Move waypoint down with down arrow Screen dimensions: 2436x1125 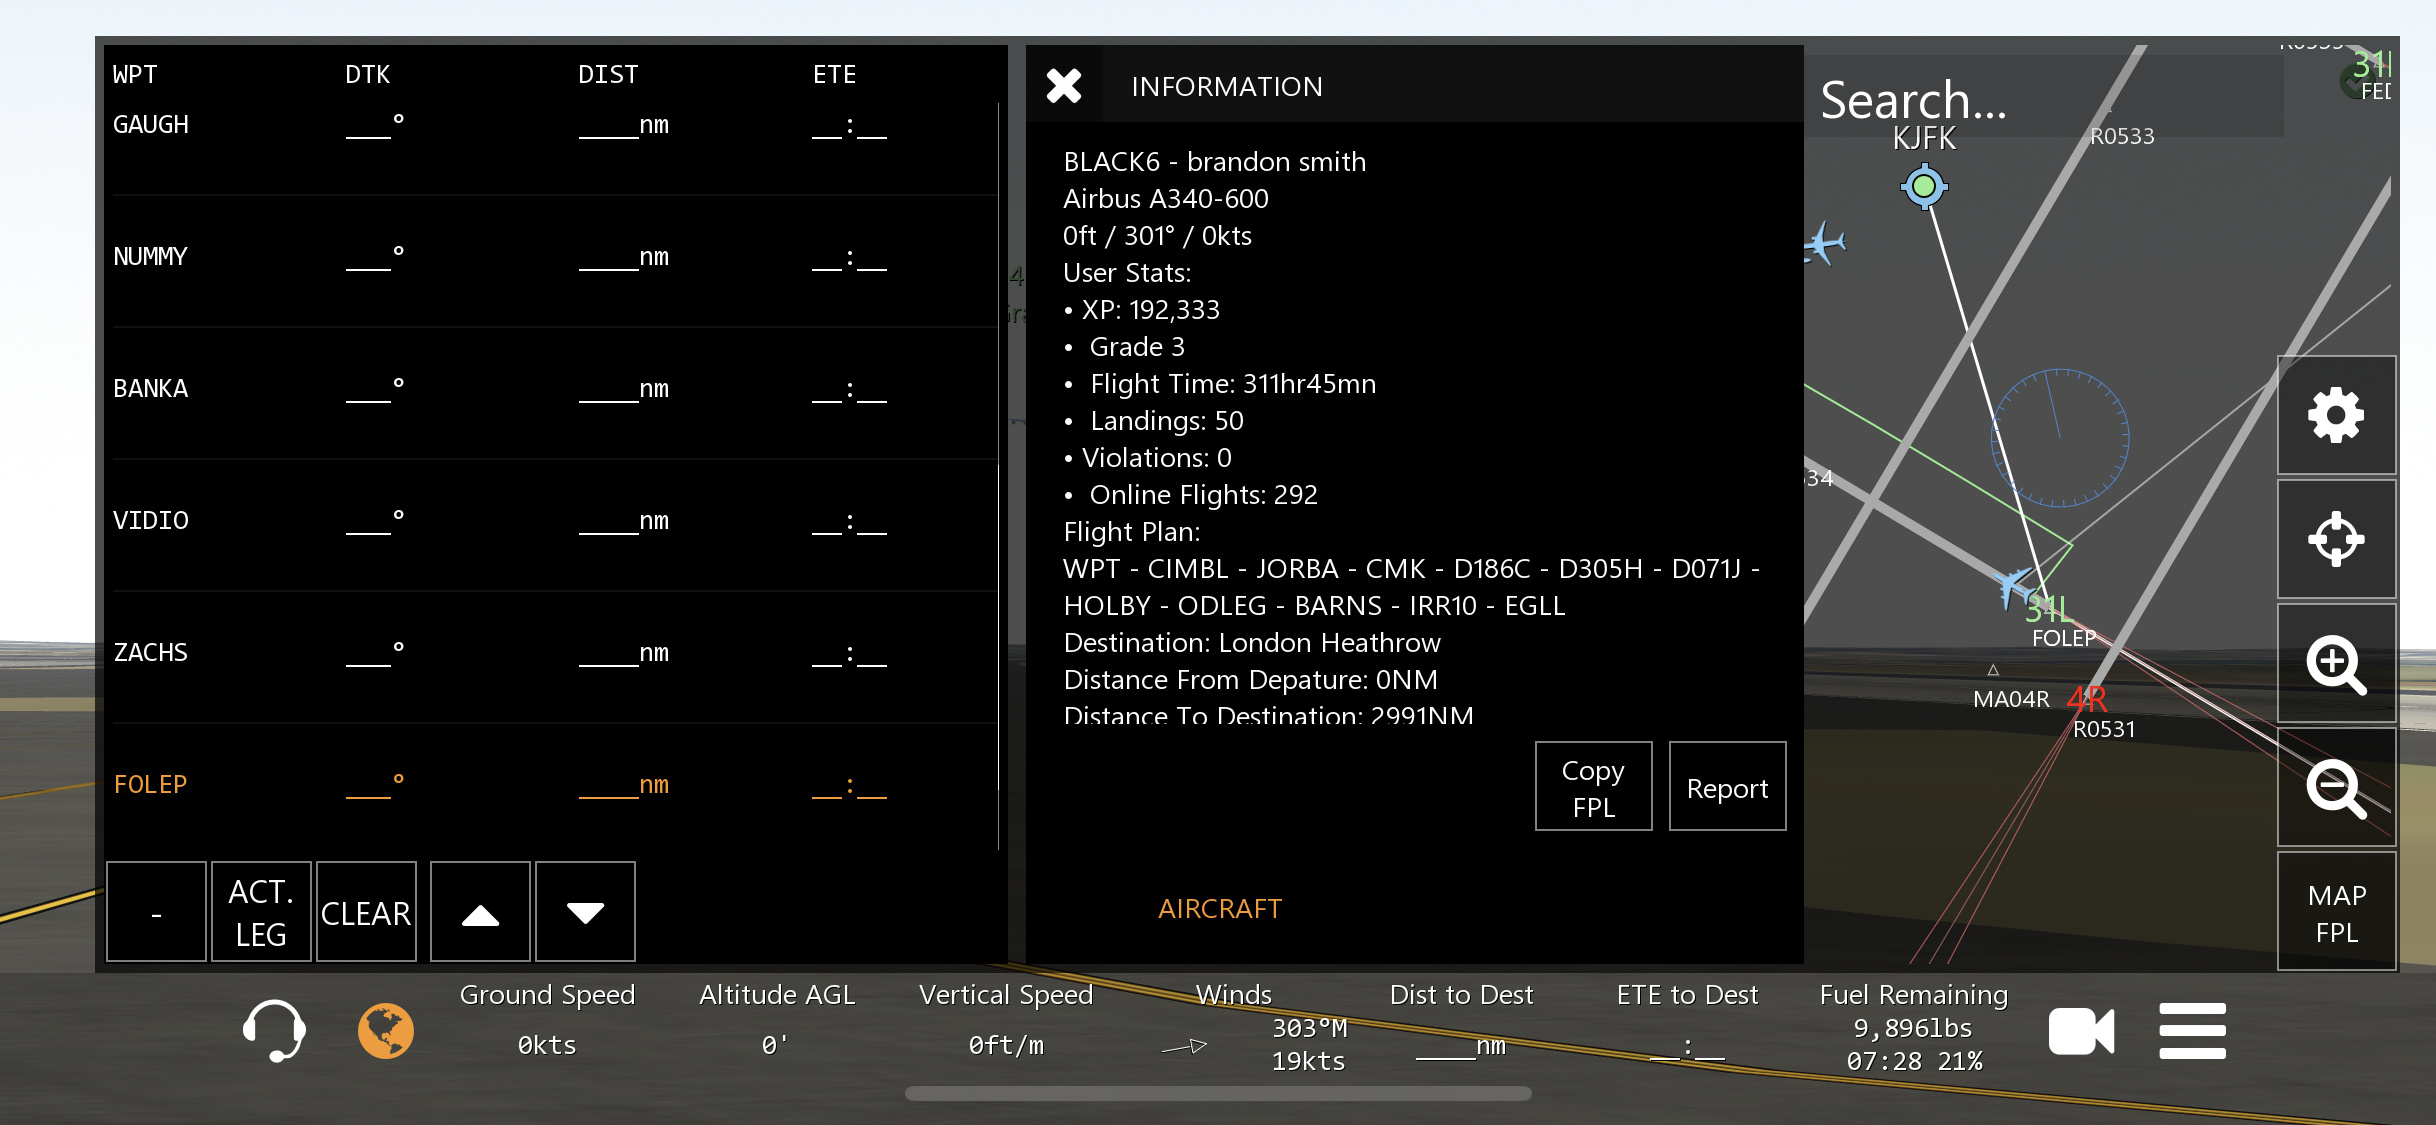pos(585,913)
